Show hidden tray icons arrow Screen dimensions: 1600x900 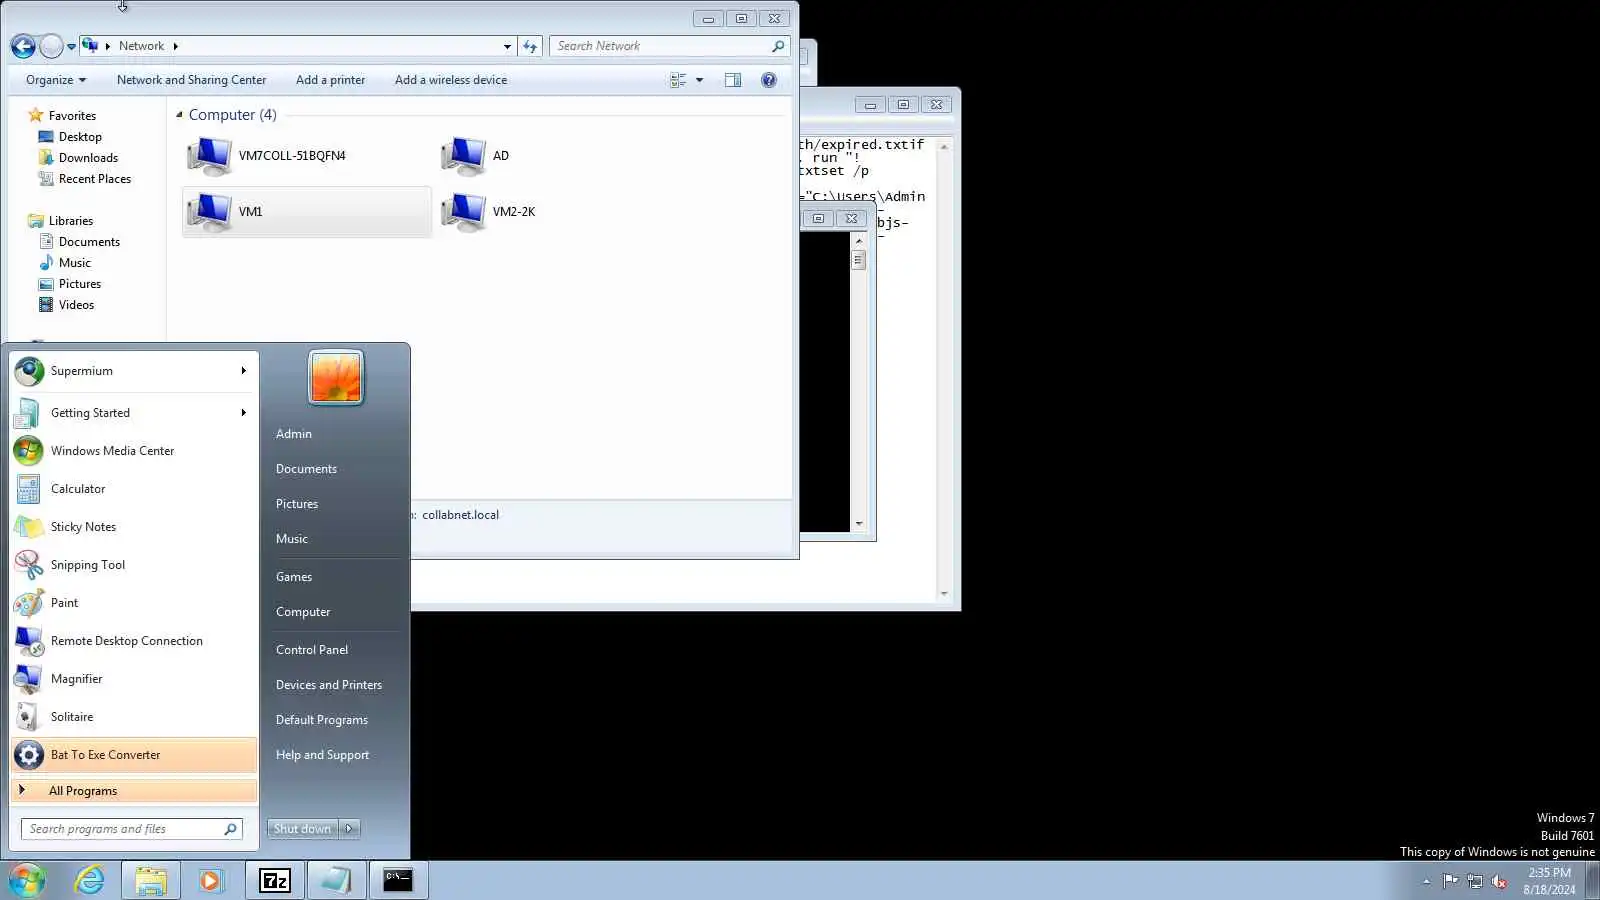click(x=1426, y=881)
